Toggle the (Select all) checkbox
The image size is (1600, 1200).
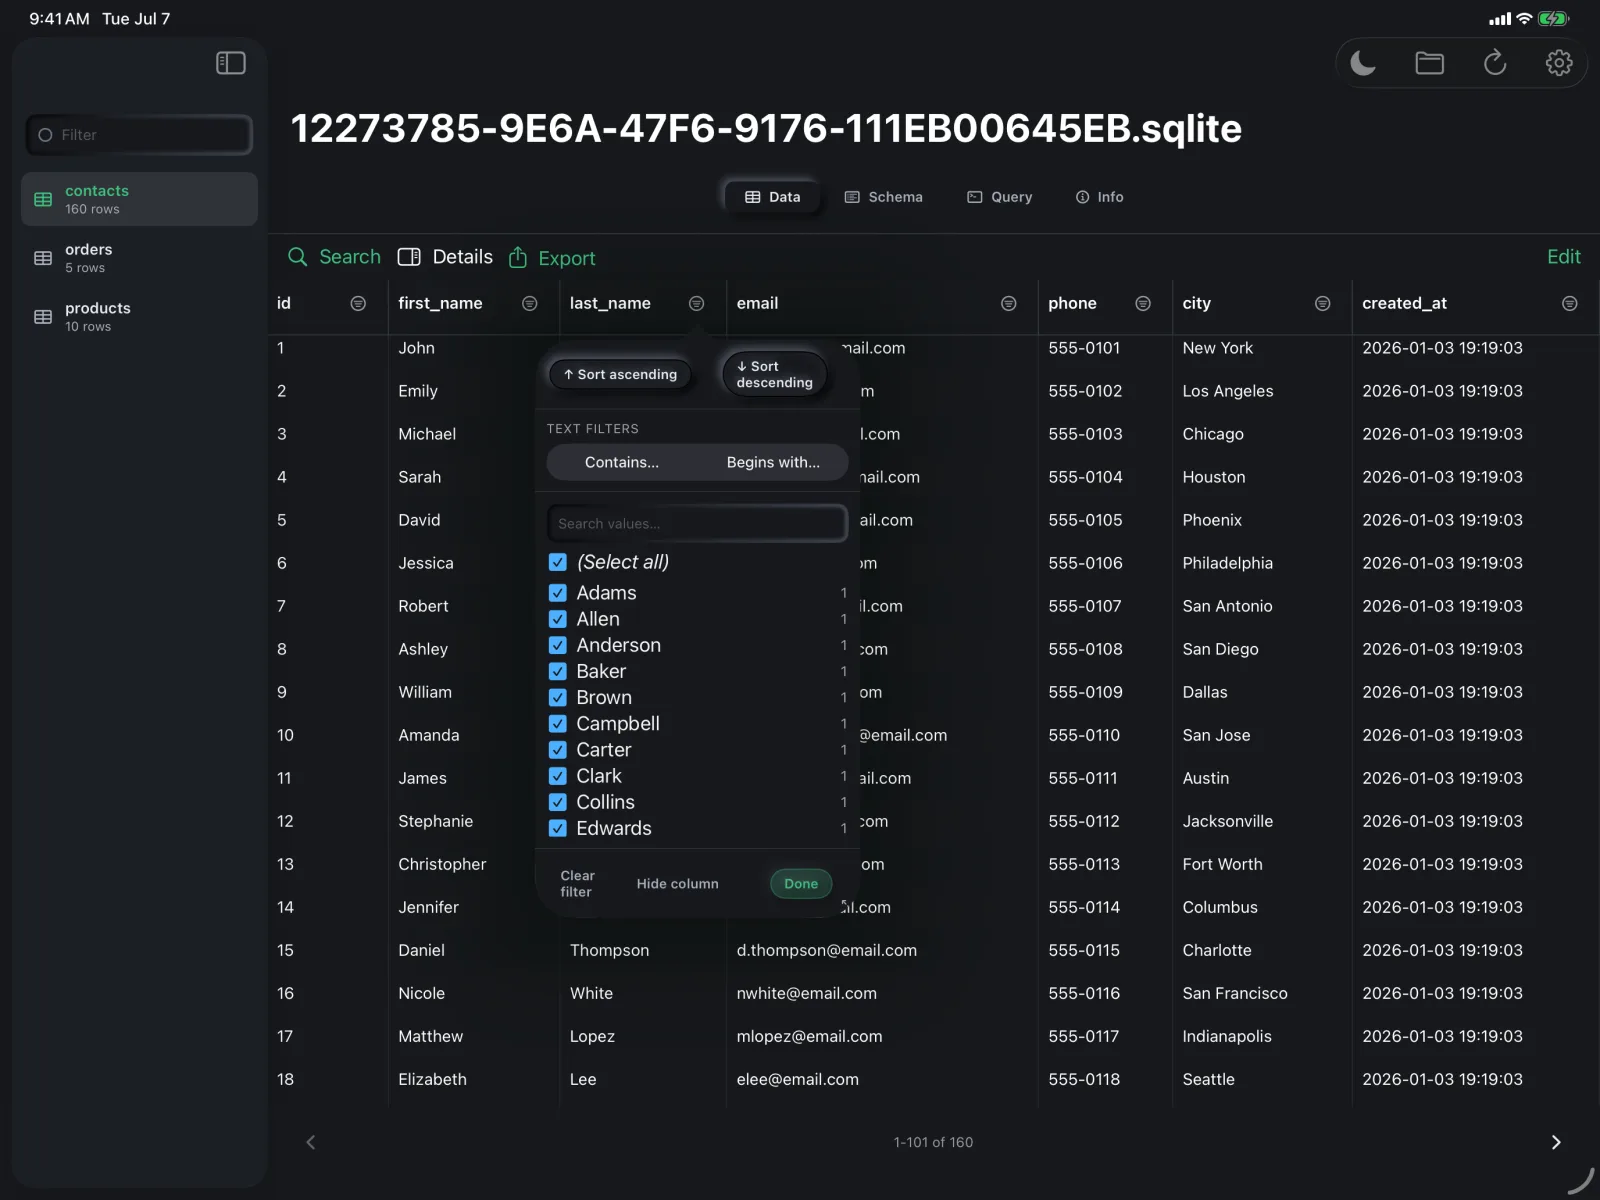558,562
